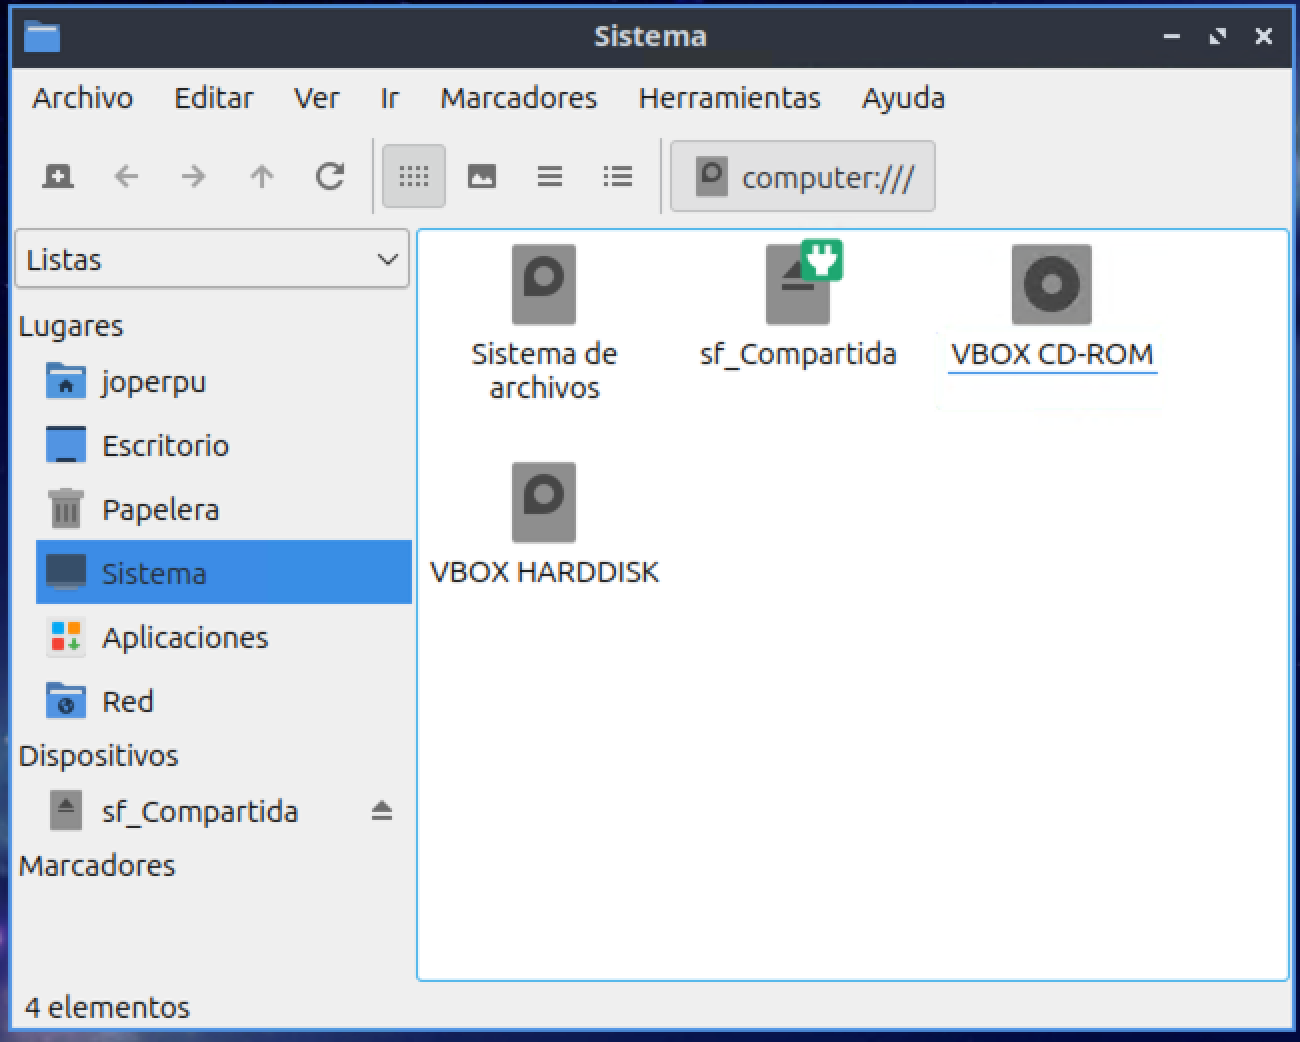
Task: Open the Listas side pane dropdown
Action: point(212,259)
